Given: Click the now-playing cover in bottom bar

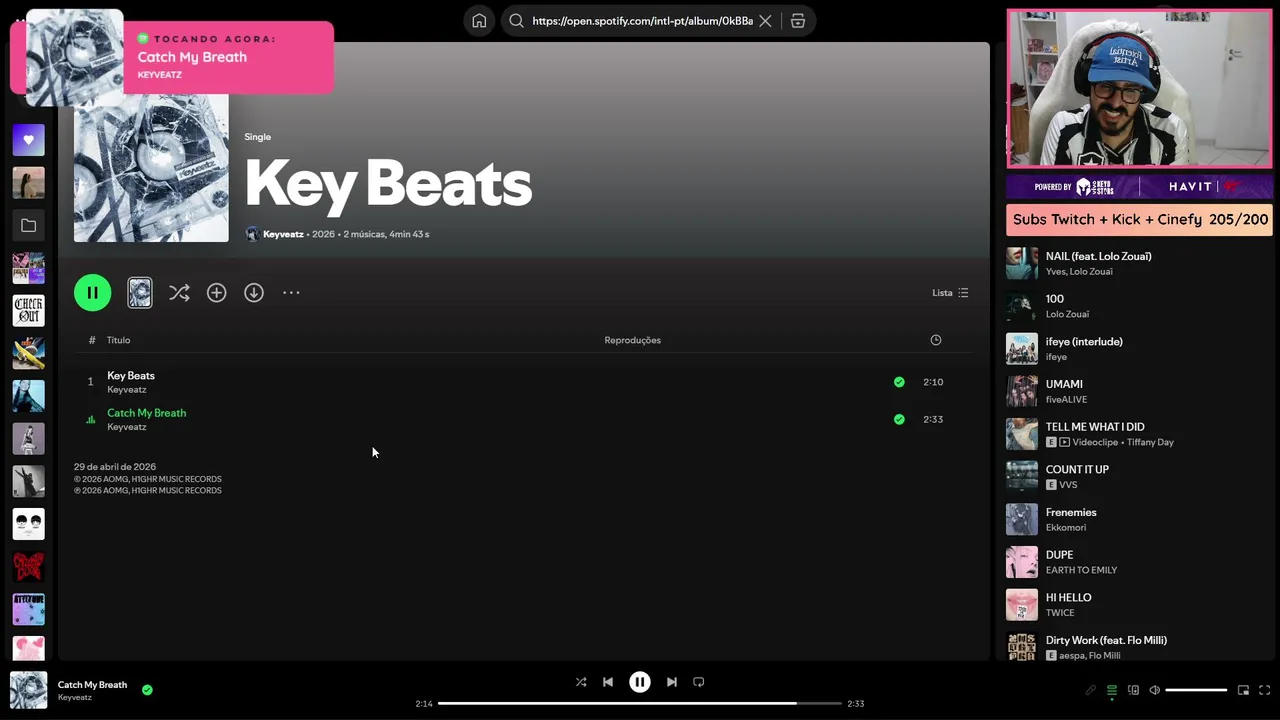Looking at the screenshot, I should pos(28,690).
